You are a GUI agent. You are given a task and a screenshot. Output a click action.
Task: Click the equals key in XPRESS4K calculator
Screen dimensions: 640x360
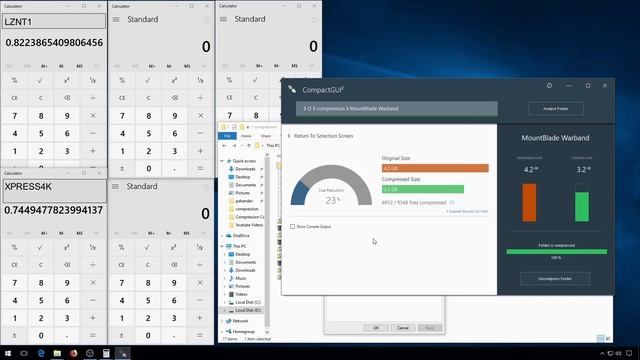pyautogui.click(x=93, y=336)
